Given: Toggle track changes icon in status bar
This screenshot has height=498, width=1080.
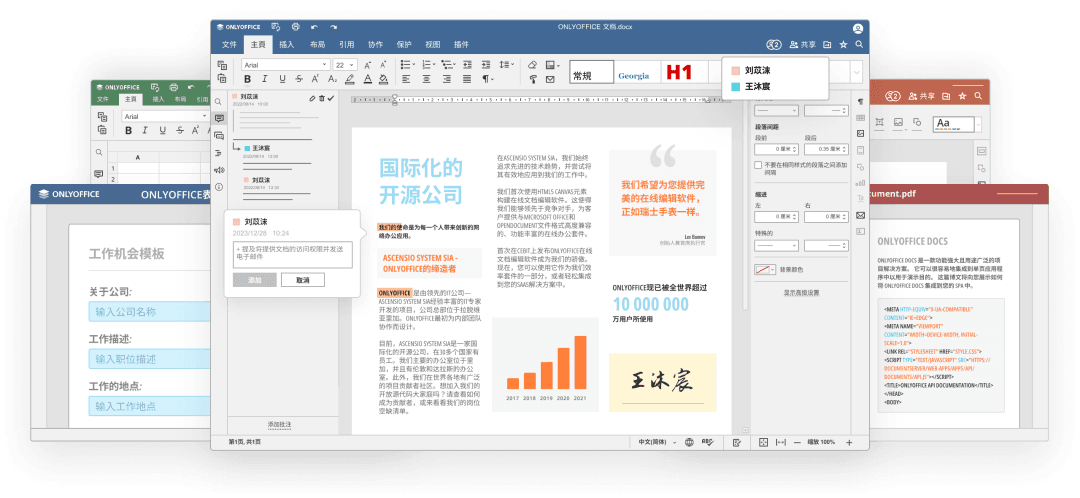Looking at the screenshot, I should (x=737, y=442).
